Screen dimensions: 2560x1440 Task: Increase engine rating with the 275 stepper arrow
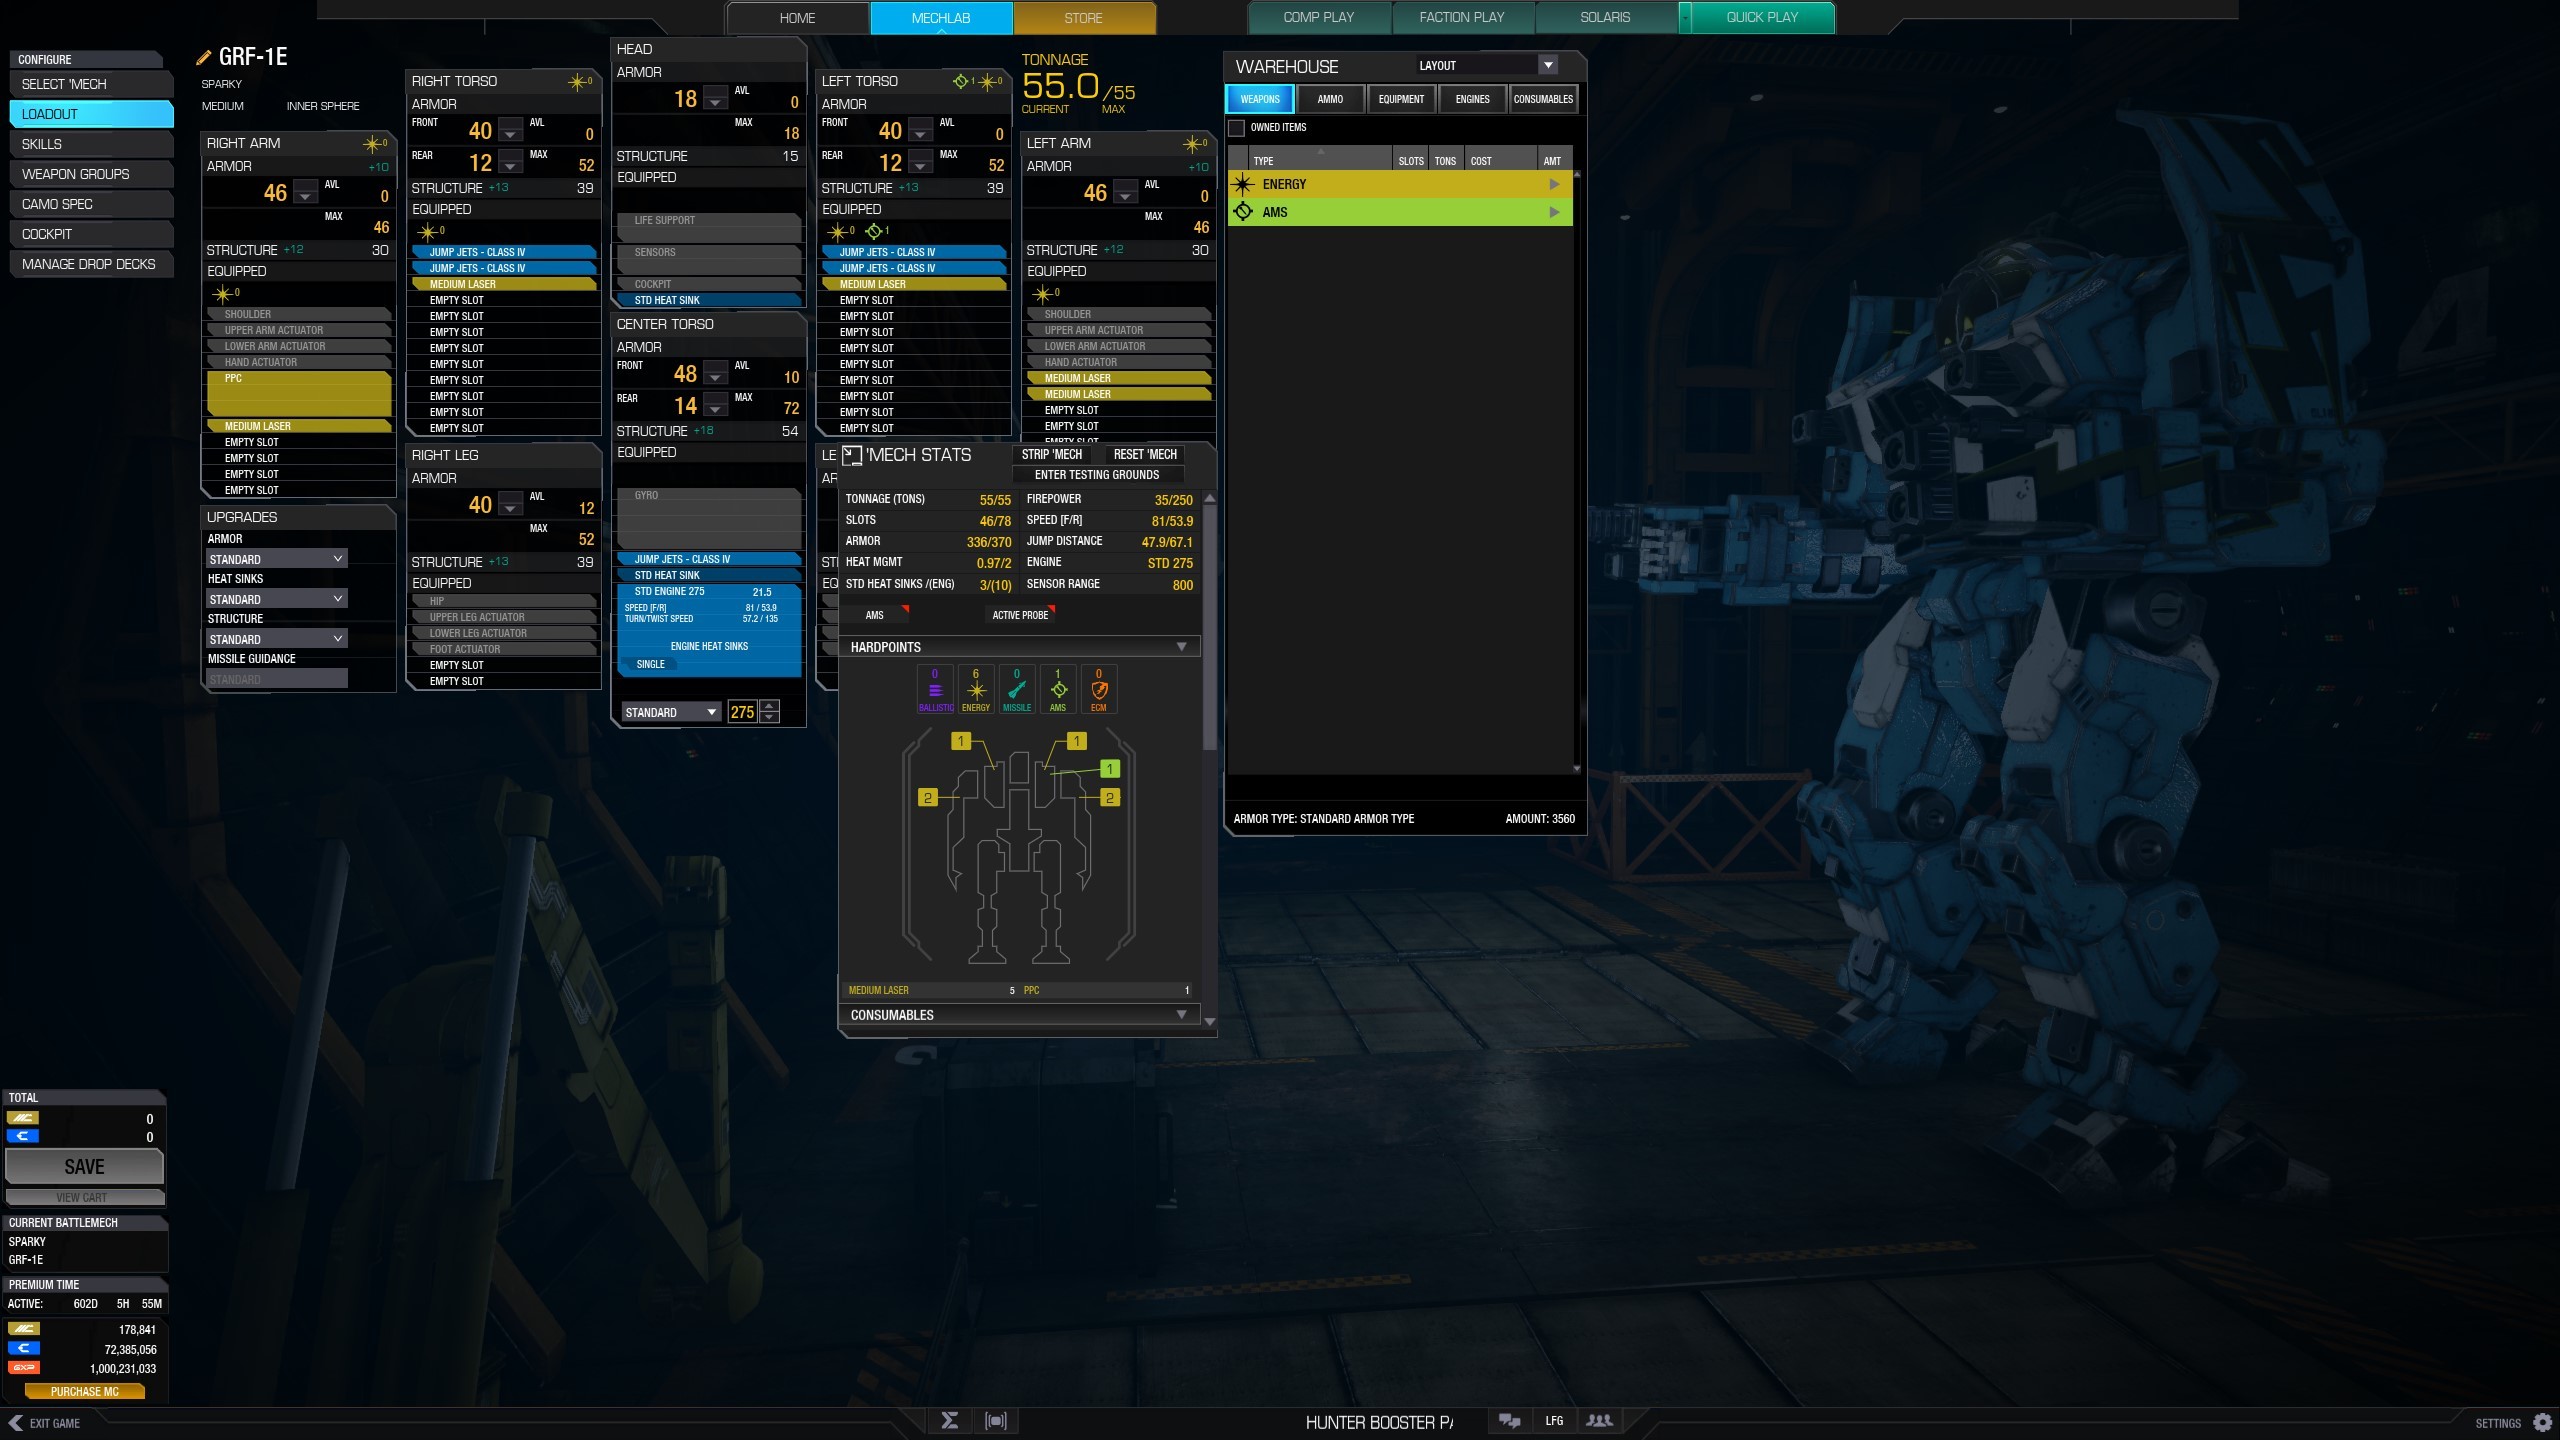[769, 706]
